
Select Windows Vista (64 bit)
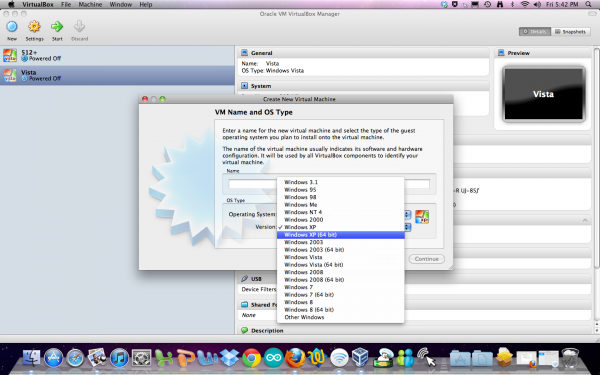(341, 265)
